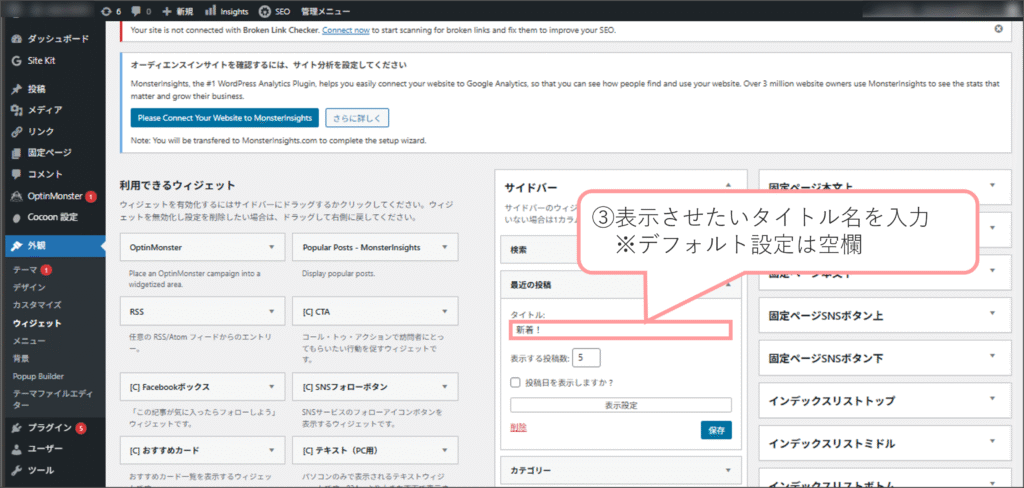Open Media library icon in sidebar

pos(17,110)
